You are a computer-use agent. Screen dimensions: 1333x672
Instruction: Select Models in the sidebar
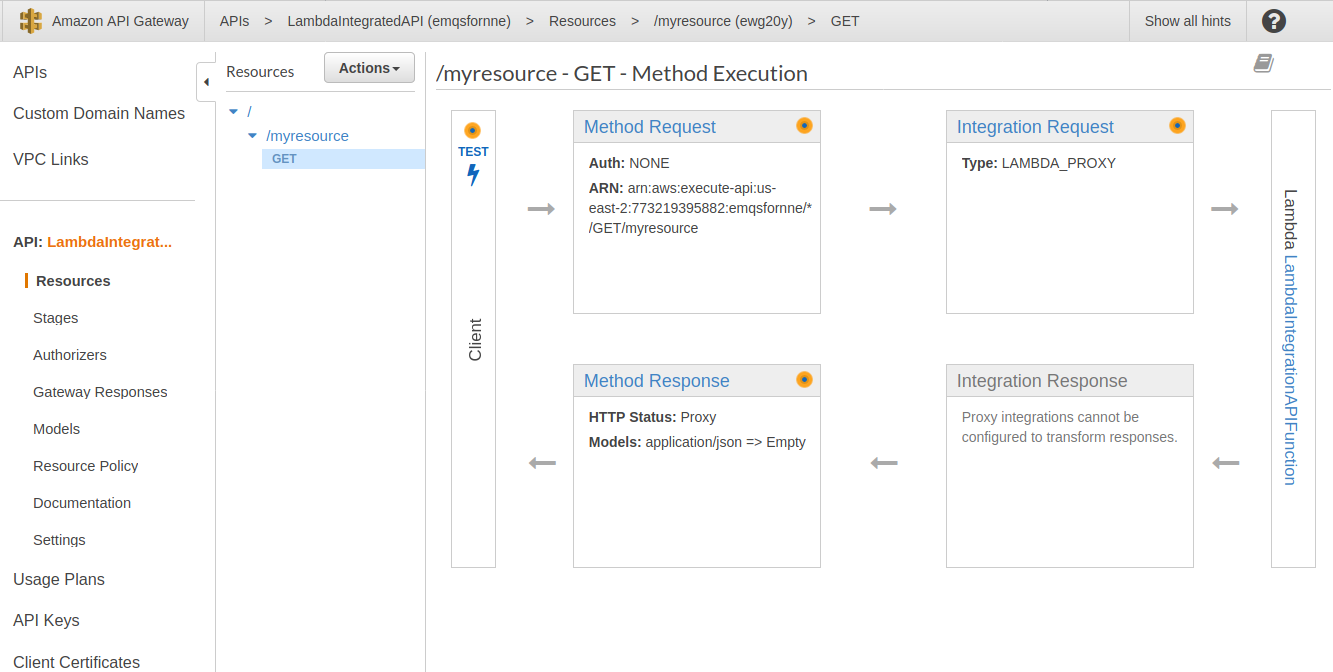point(56,428)
